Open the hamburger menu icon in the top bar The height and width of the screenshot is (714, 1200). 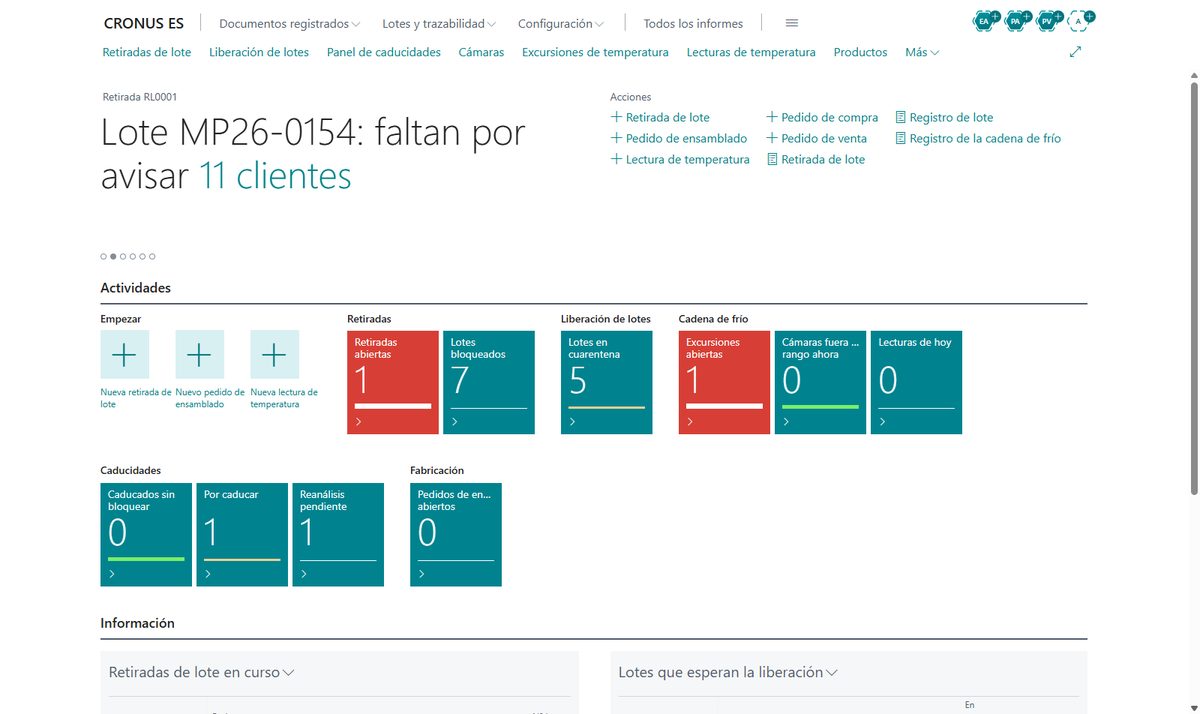(792, 23)
